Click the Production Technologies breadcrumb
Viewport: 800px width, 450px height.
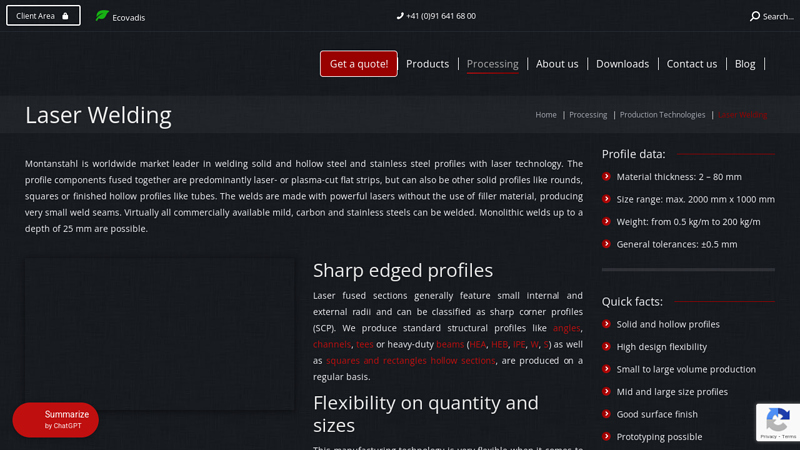click(662, 115)
